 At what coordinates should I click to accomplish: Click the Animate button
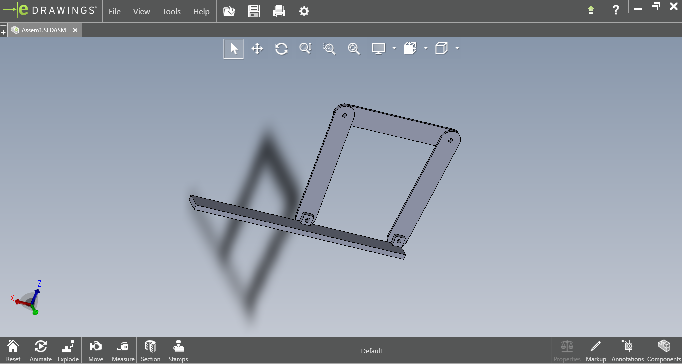40,350
